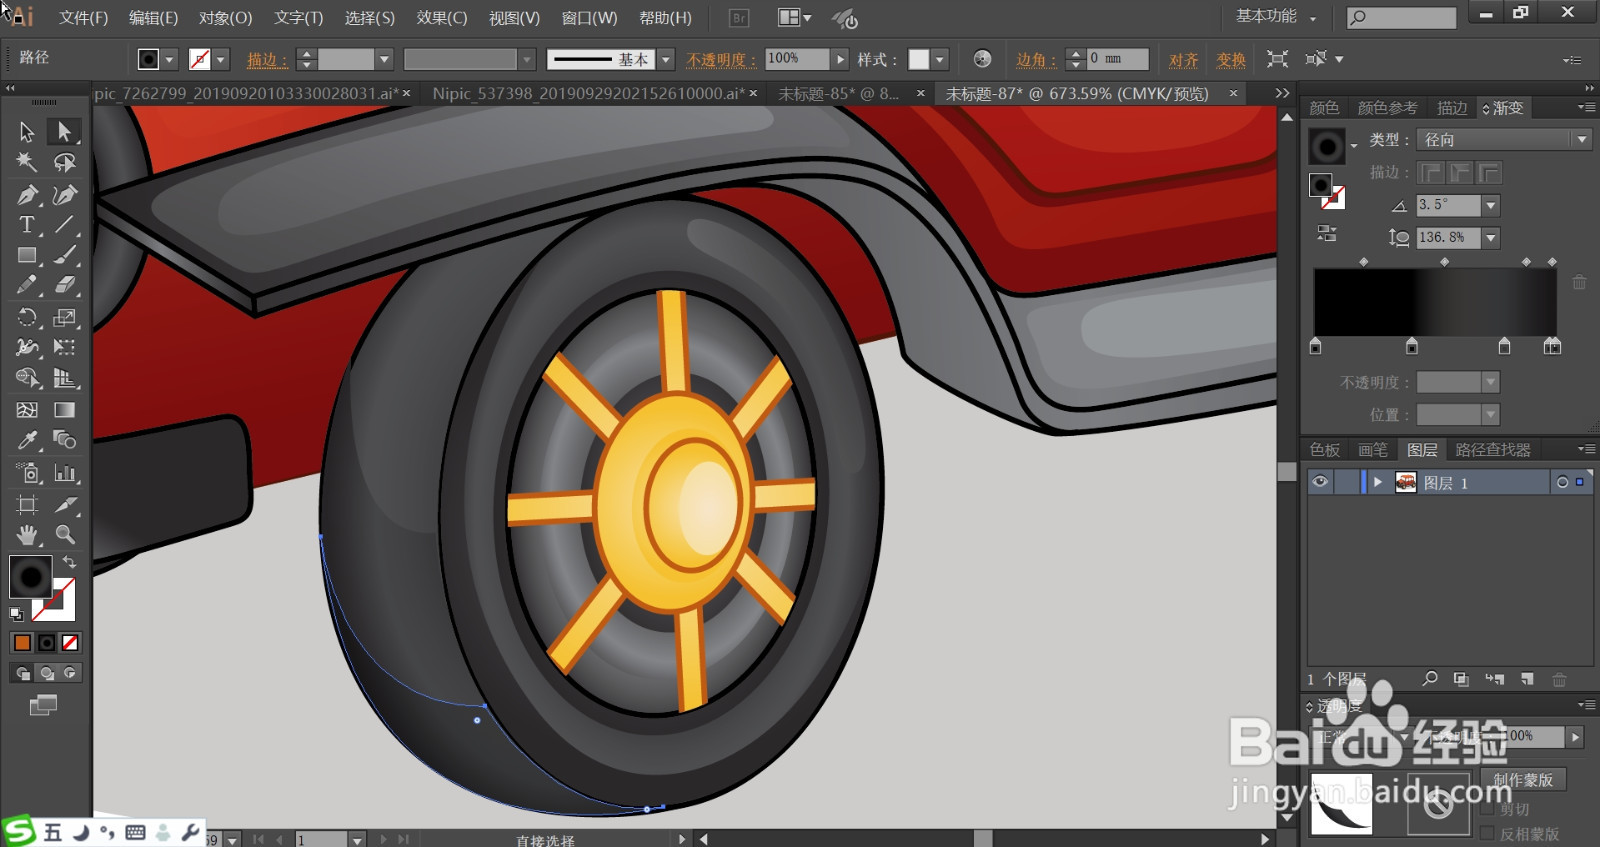Viewport: 1600px width, 847px height.
Task: Open the 文件(F) menu
Action: pos(83,18)
